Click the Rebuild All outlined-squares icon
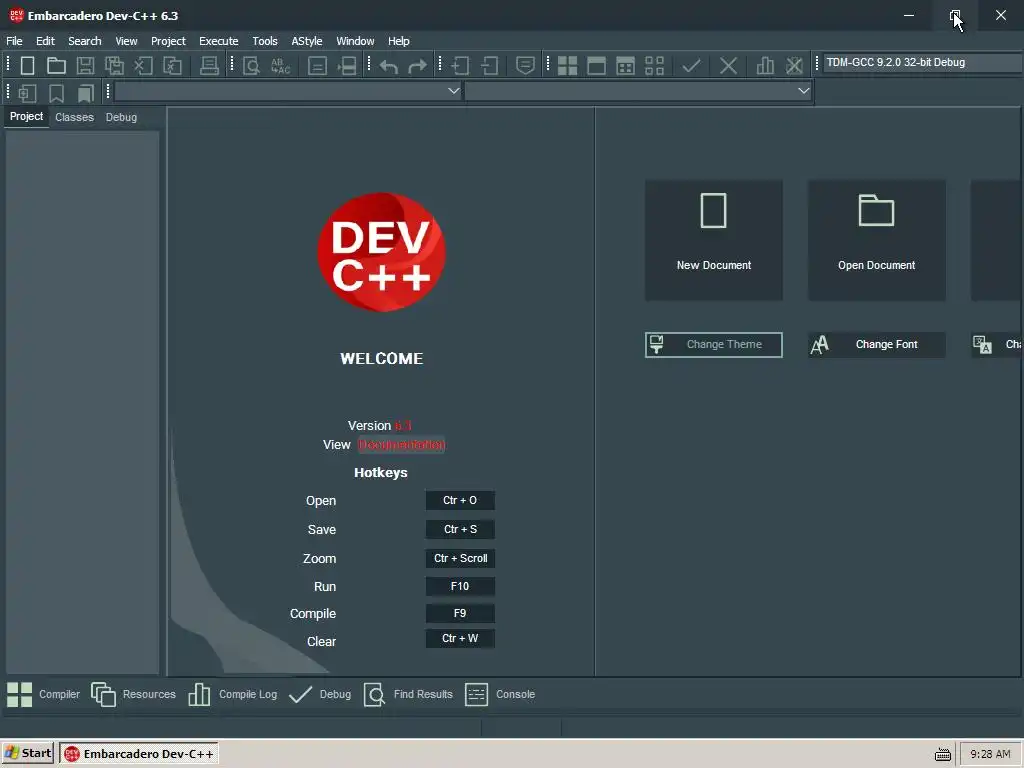The height and width of the screenshot is (768, 1024). (x=654, y=65)
